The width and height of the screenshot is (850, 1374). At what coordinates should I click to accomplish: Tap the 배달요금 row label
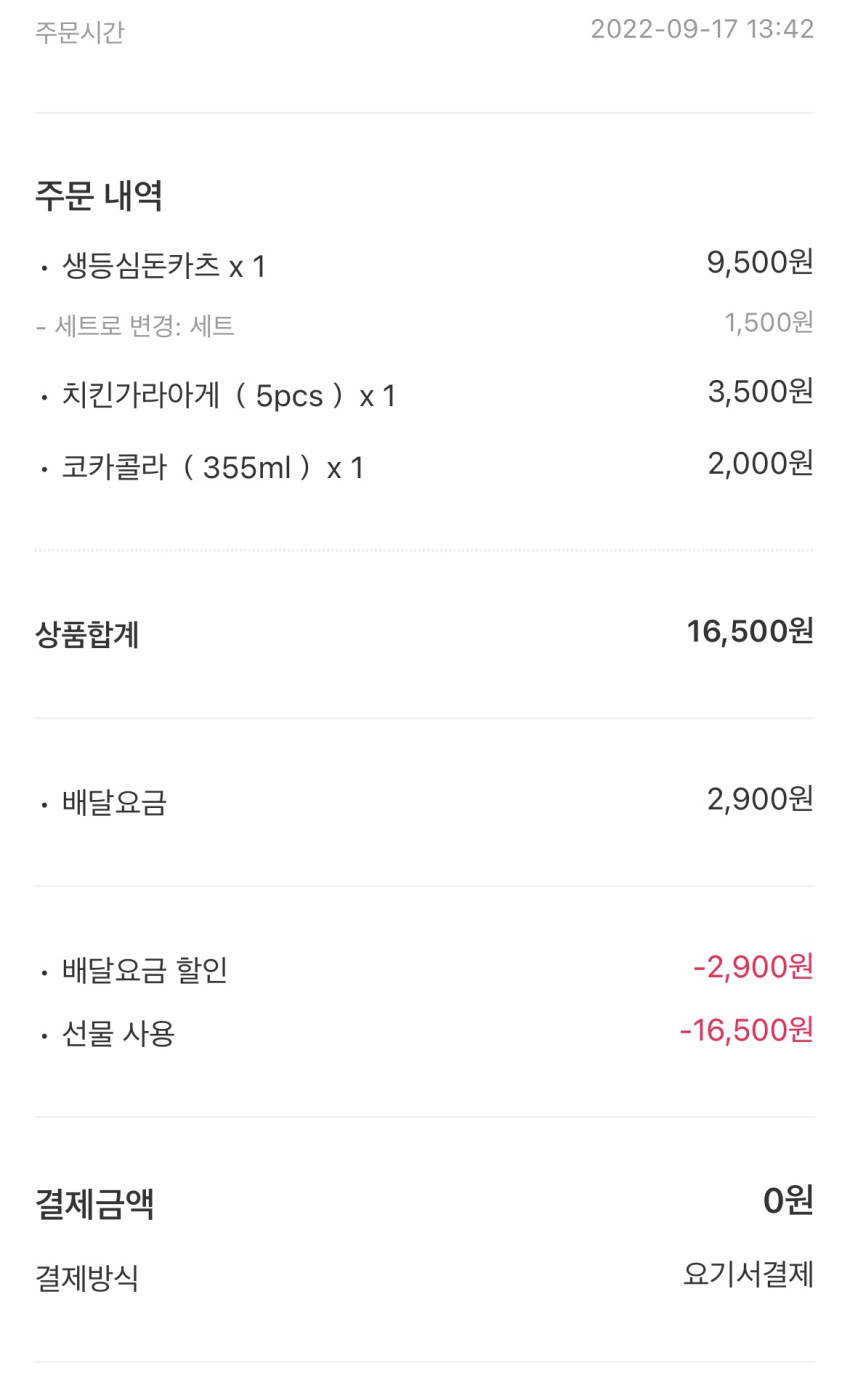coord(114,803)
